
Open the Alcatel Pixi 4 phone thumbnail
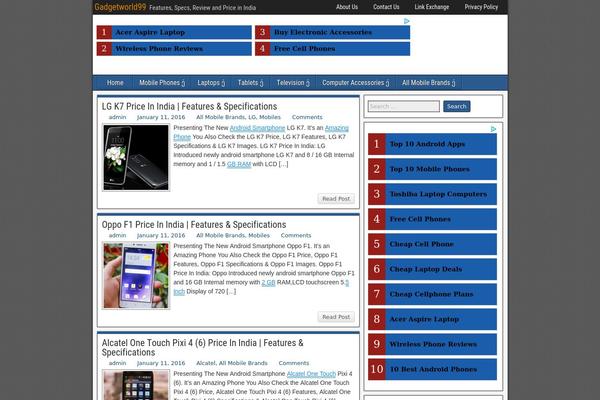[x=136, y=385]
